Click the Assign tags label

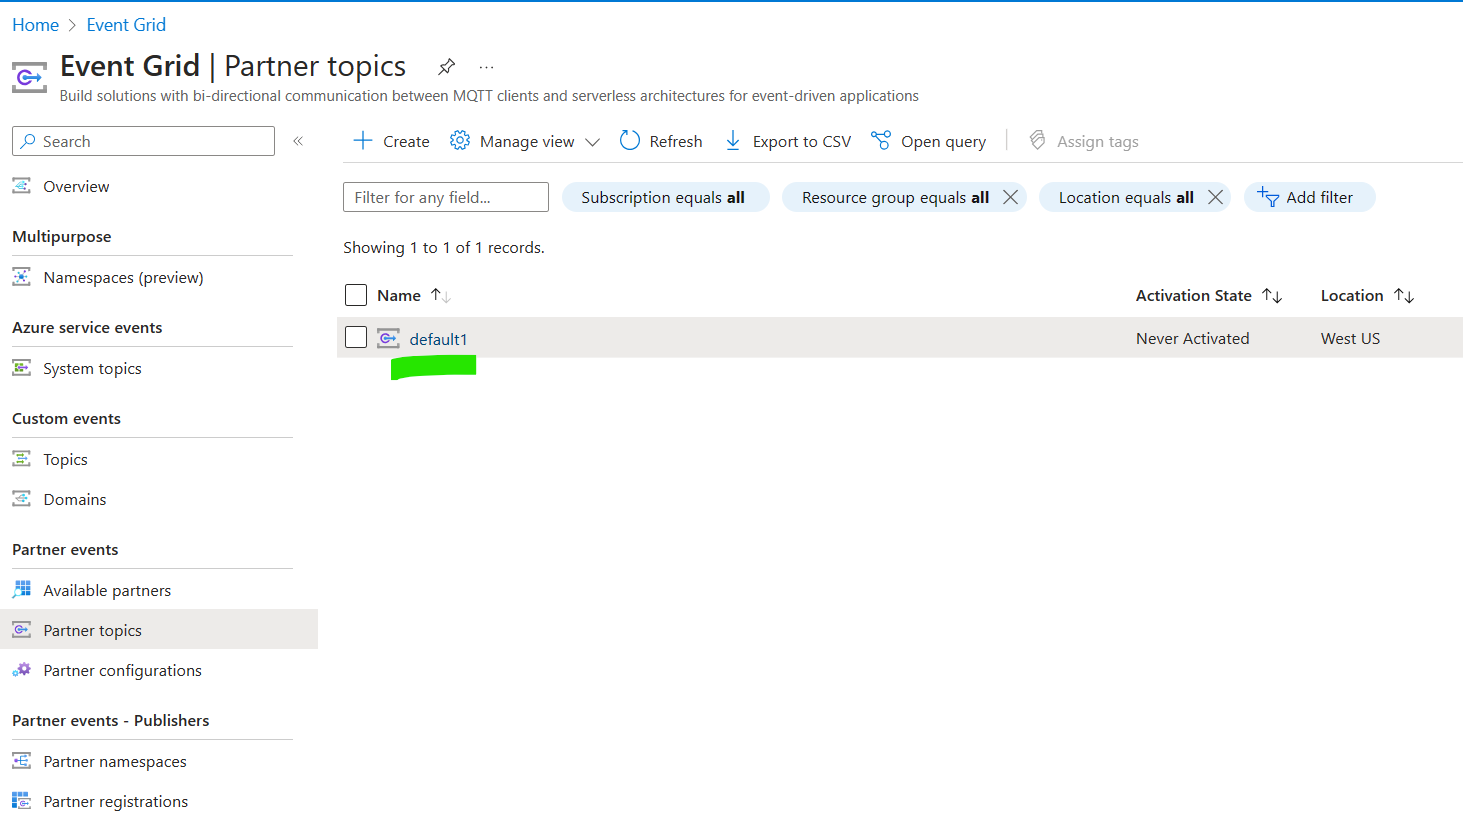(1098, 141)
